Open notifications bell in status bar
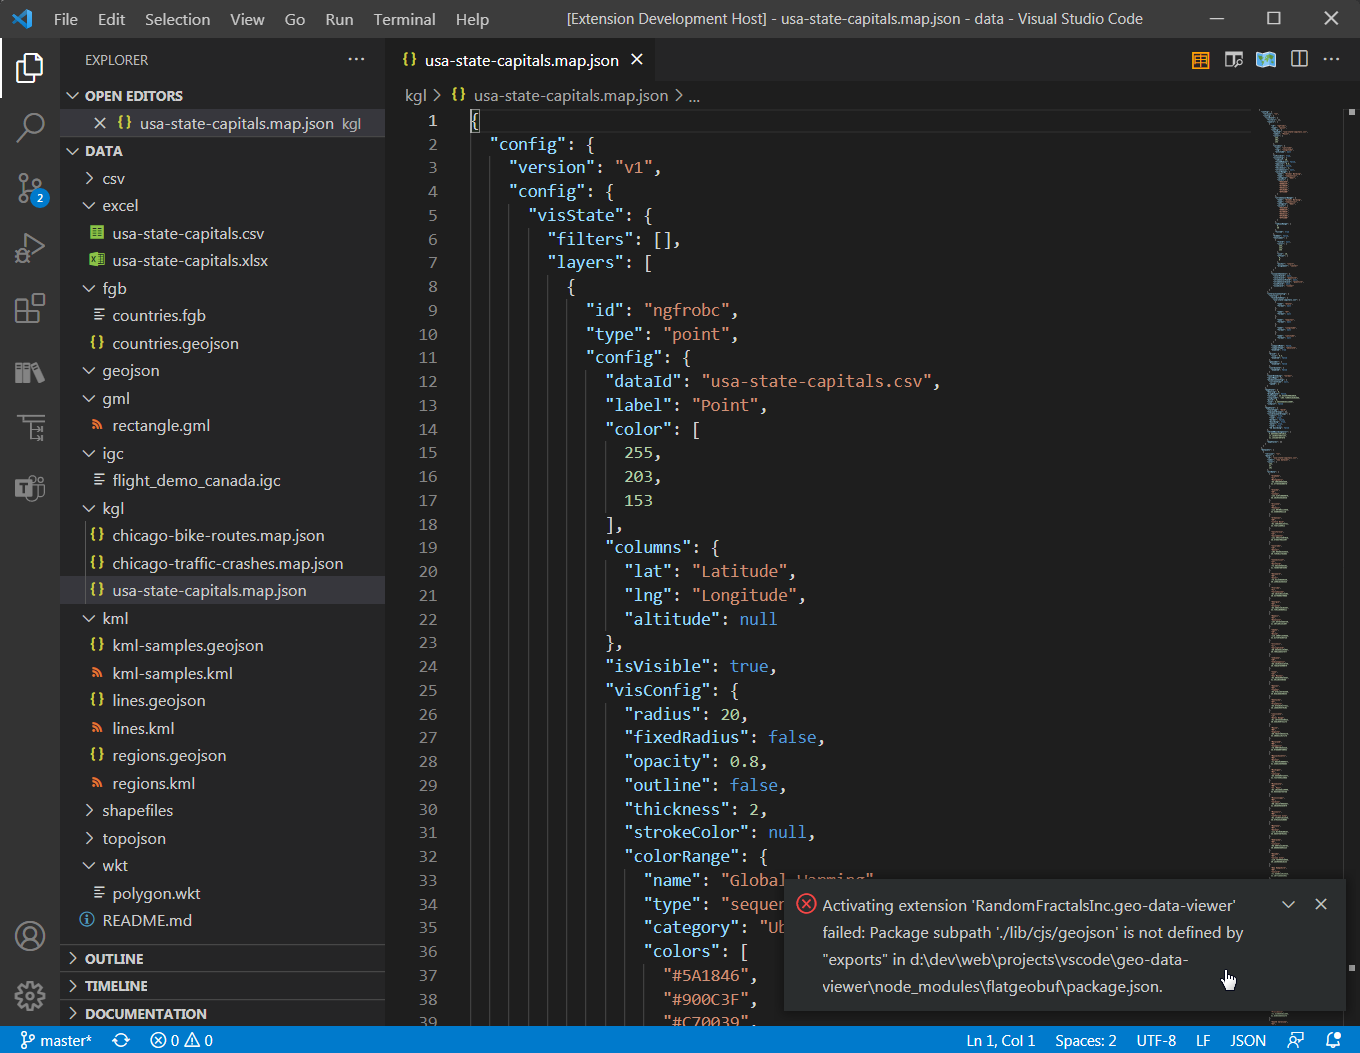This screenshot has width=1360, height=1053. point(1333,1040)
